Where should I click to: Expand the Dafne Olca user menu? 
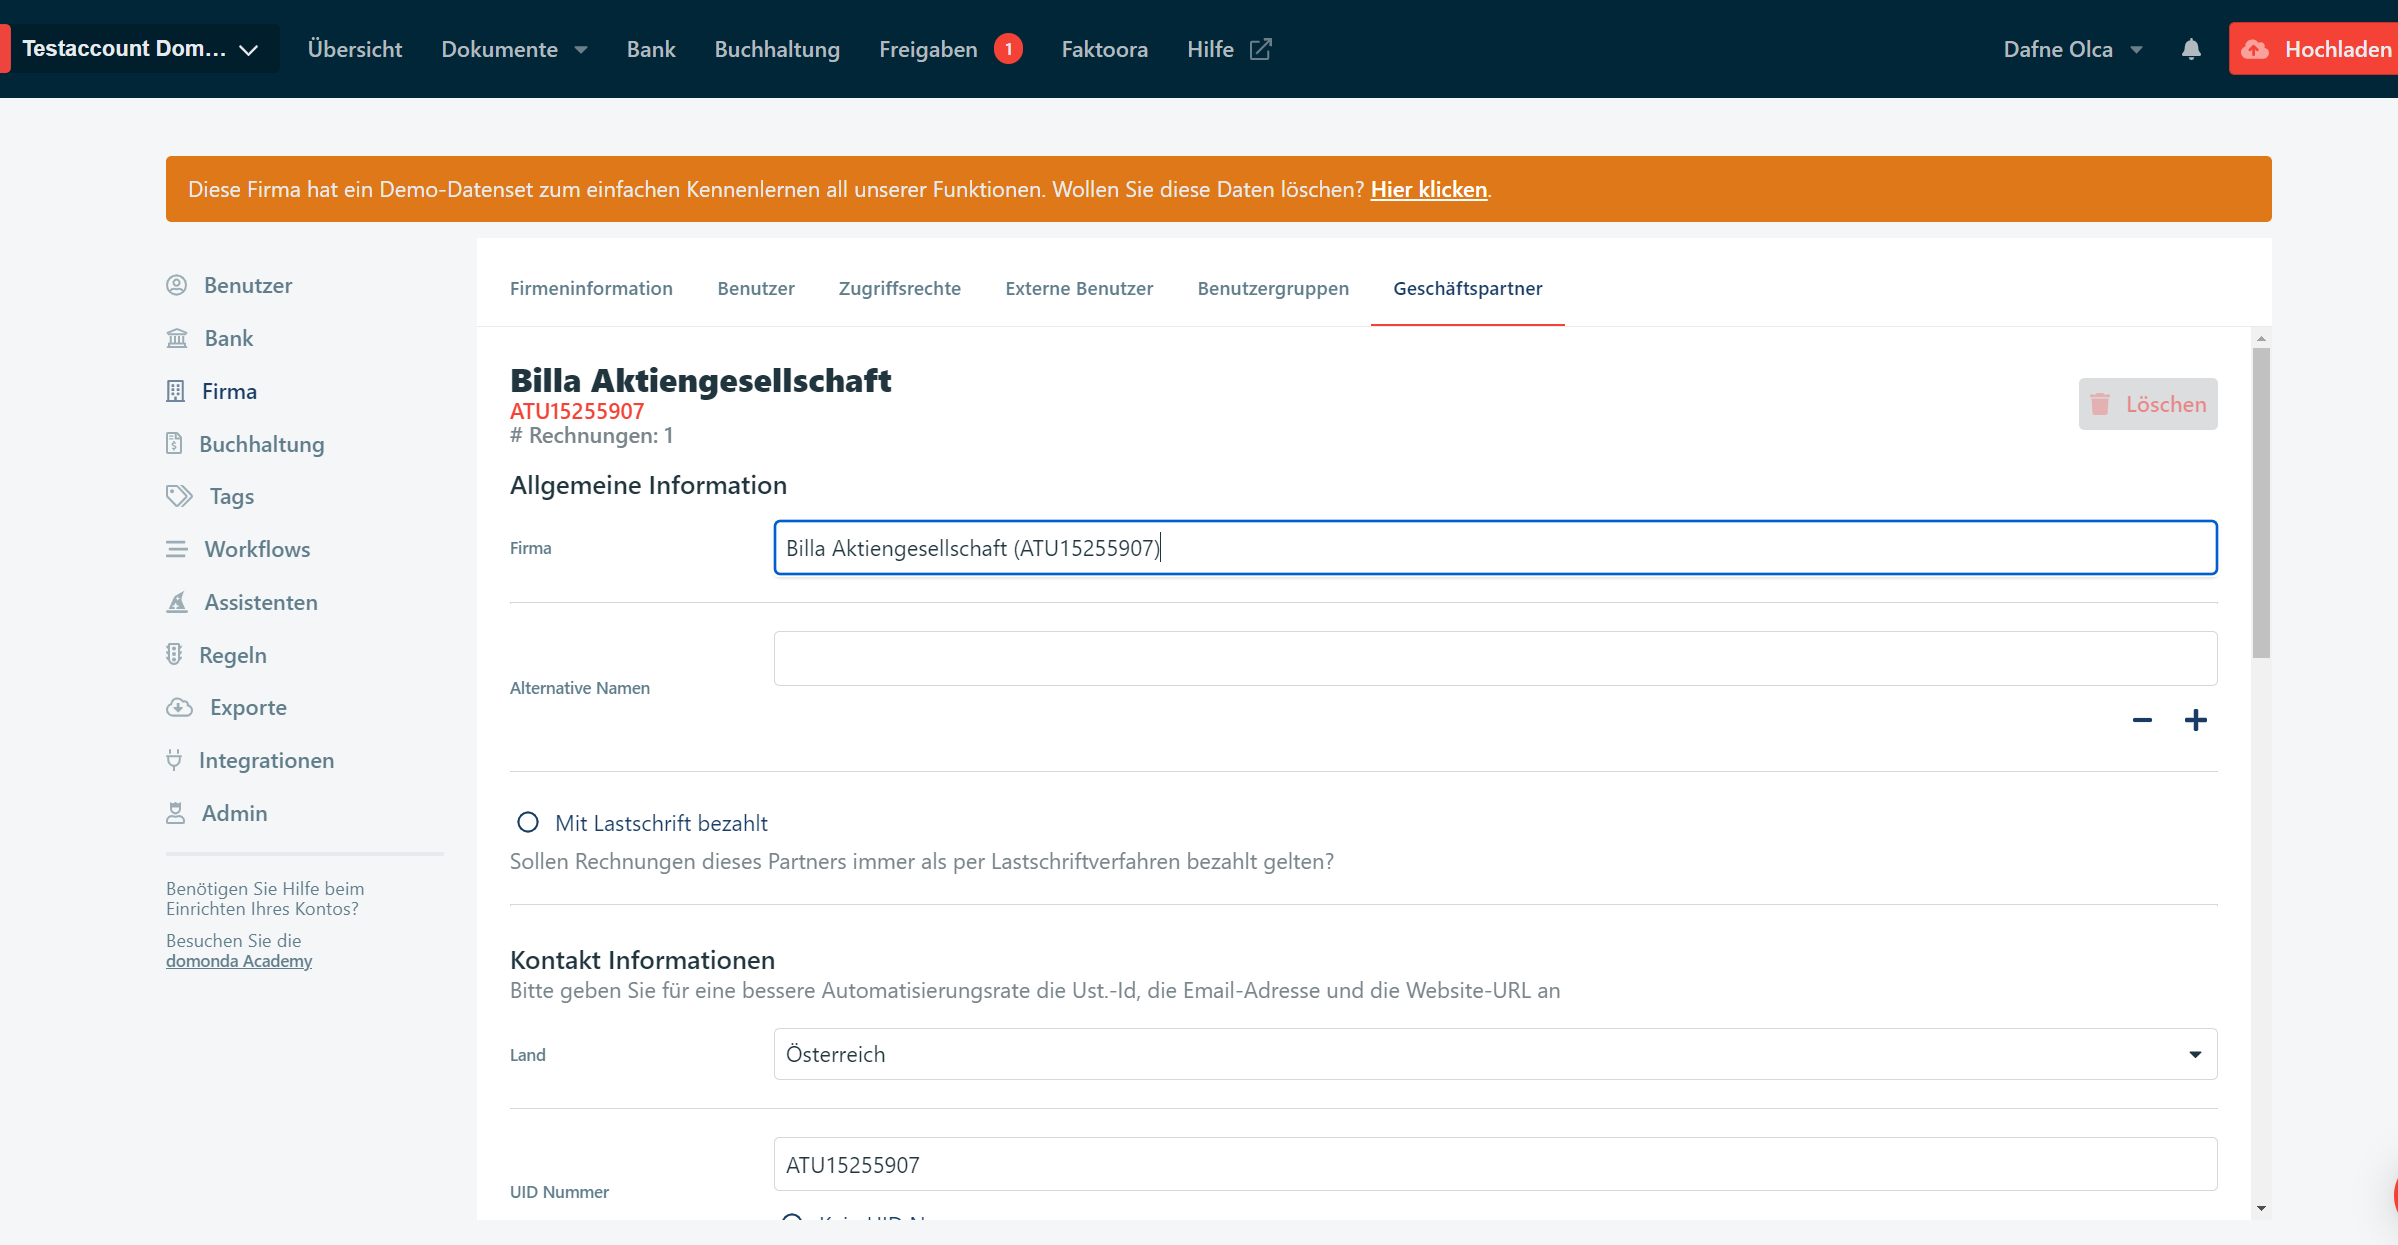pos(2072,49)
